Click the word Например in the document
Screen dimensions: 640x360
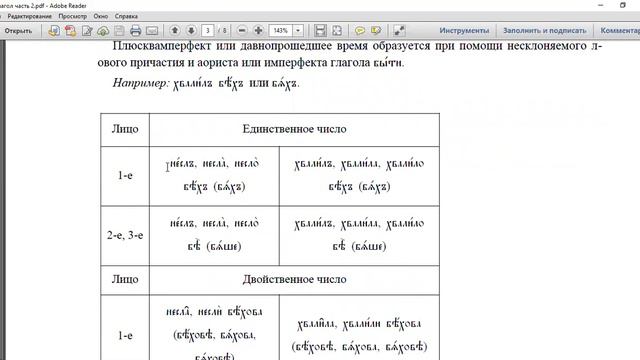[x=140, y=83]
